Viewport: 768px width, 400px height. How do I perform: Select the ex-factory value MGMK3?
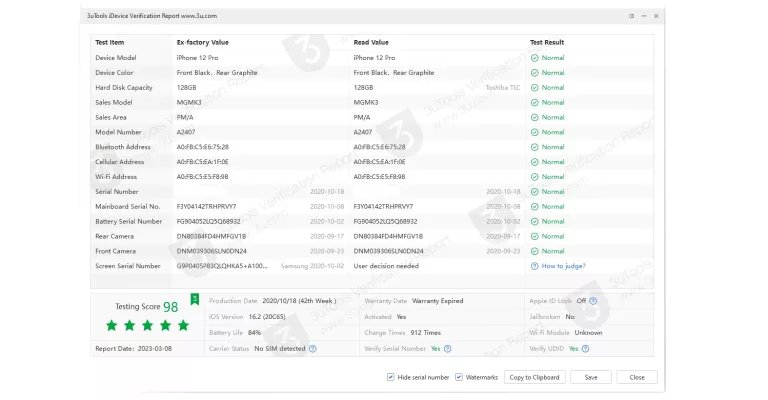(x=189, y=102)
